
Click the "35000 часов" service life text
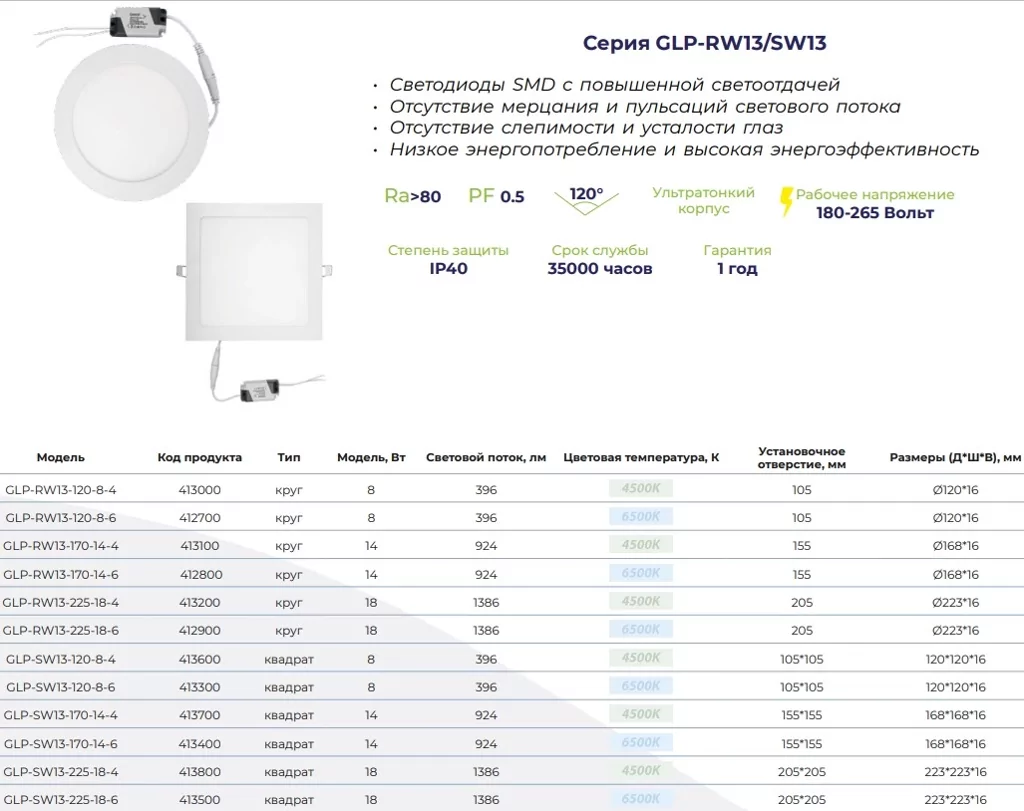click(x=600, y=268)
